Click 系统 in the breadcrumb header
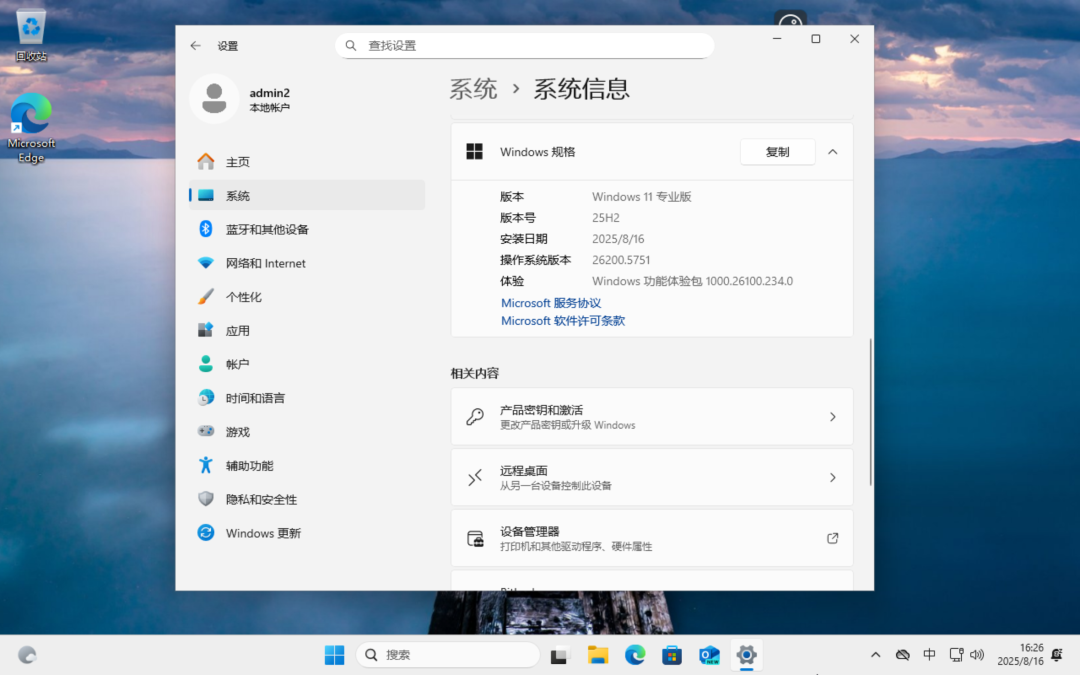The image size is (1080, 675). pos(474,89)
